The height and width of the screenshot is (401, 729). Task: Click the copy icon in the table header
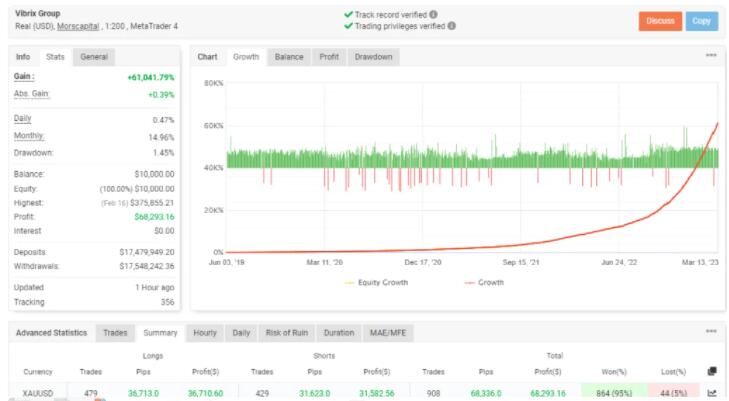[x=711, y=371]
